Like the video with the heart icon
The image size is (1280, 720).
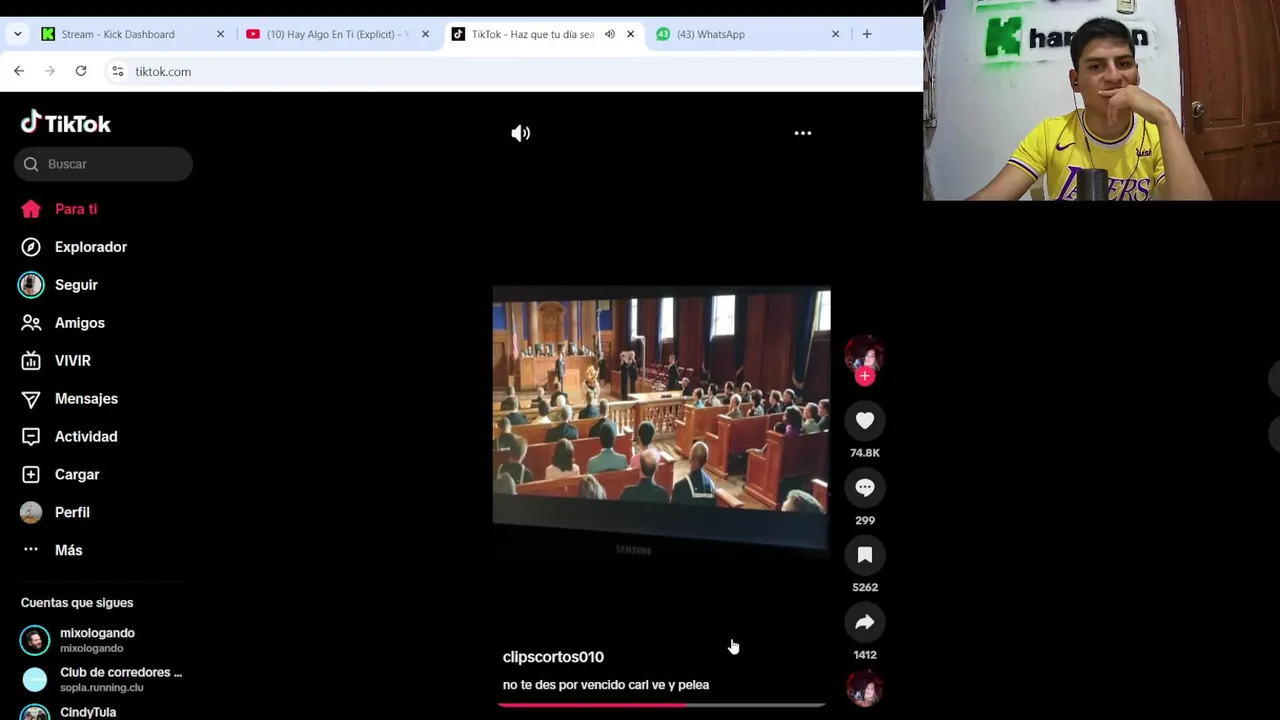[865, 421]
